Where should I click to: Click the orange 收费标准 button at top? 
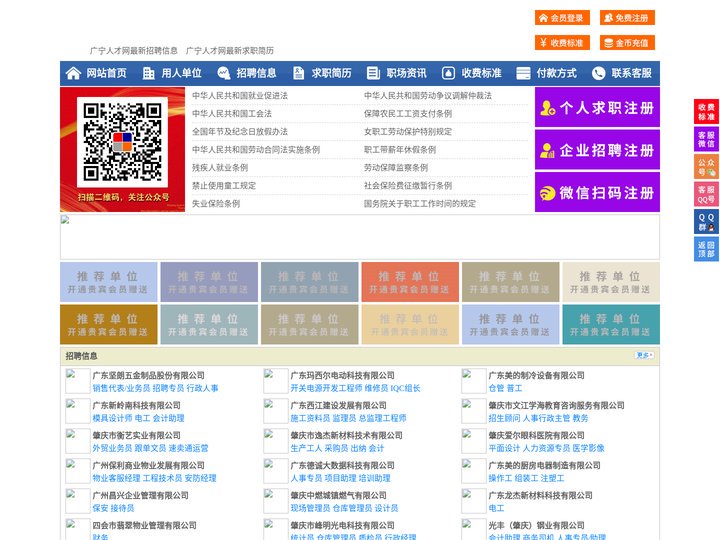point(562,43)
